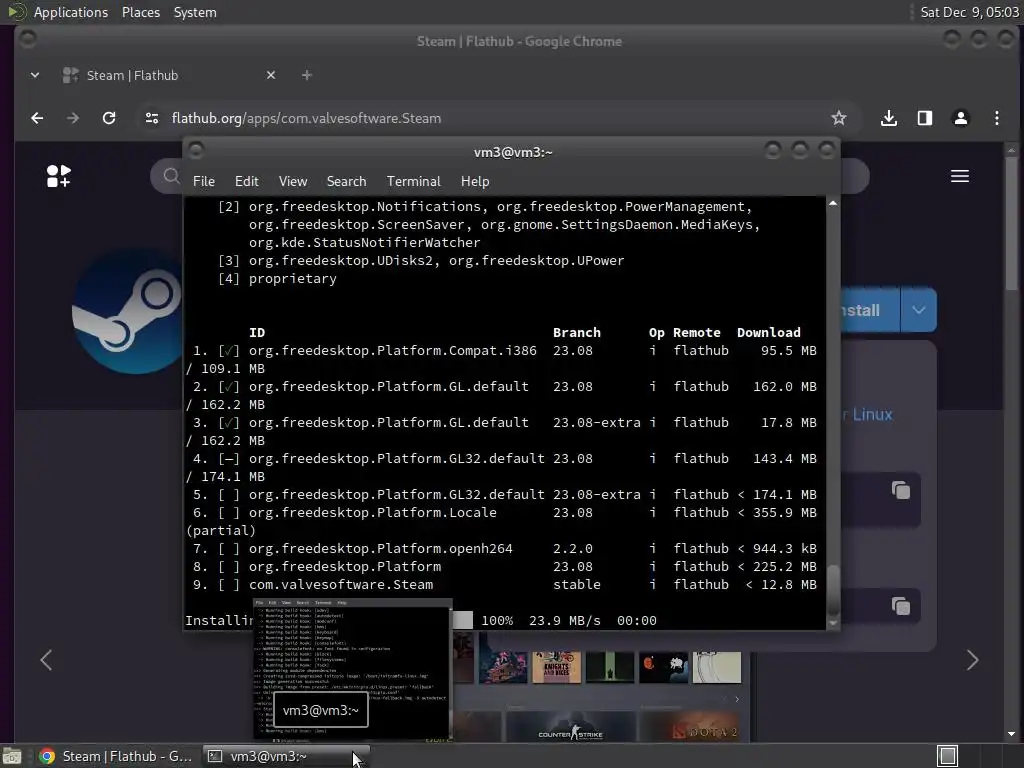This screenshot has width=1024, height=768.
Task: Click the Steam app logo
Action: pos(128,312)
